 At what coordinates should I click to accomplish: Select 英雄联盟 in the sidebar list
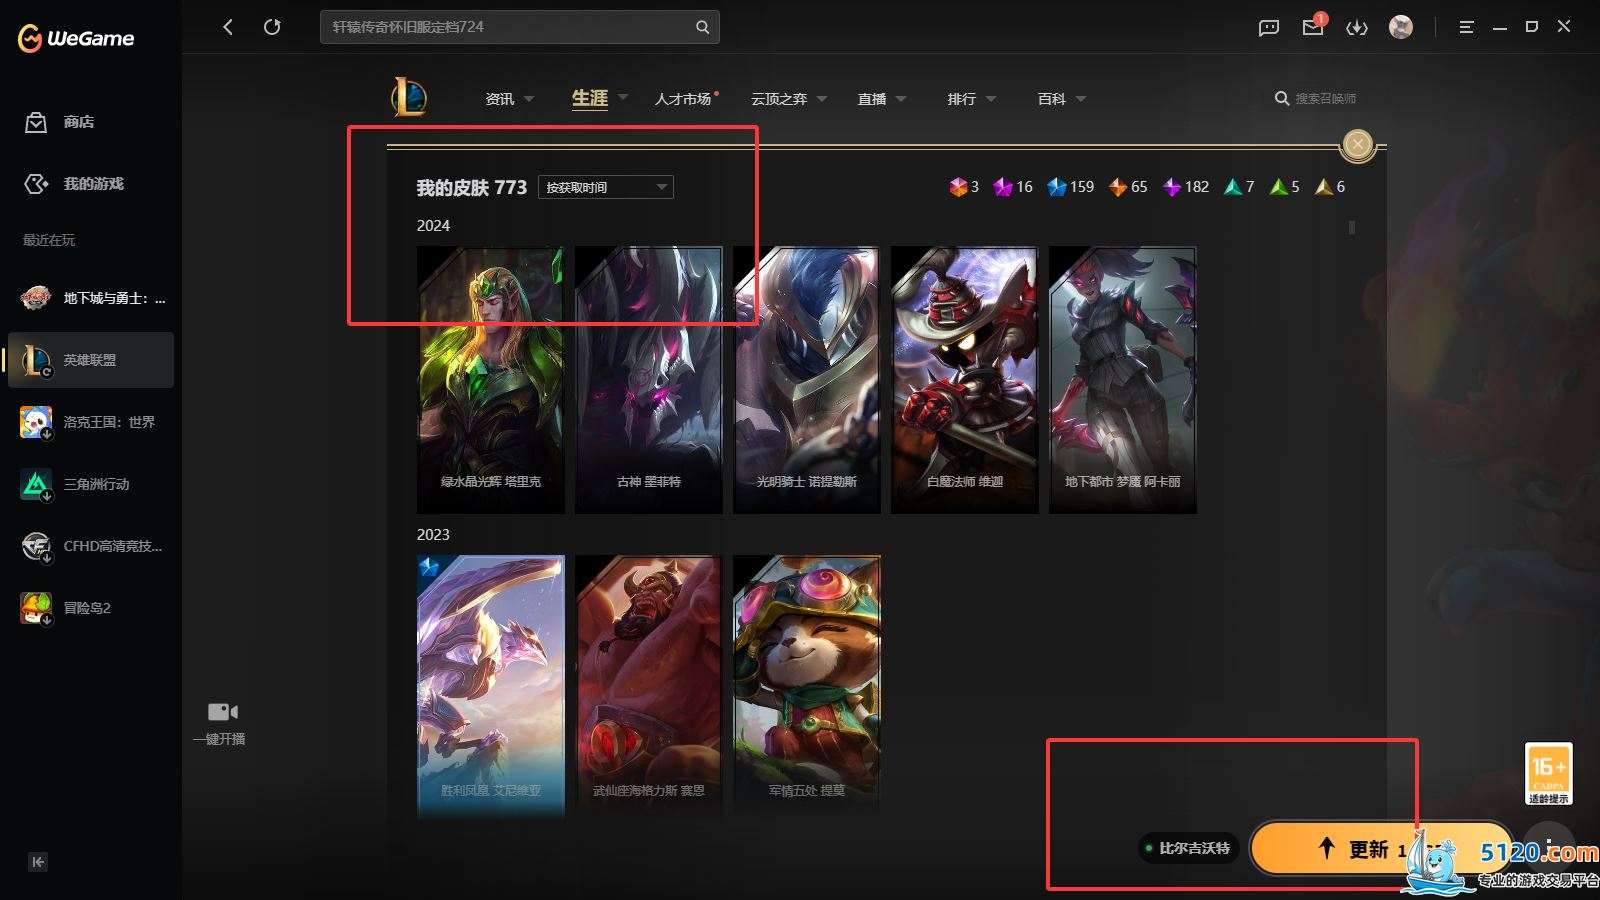click(x=91, y=360)
